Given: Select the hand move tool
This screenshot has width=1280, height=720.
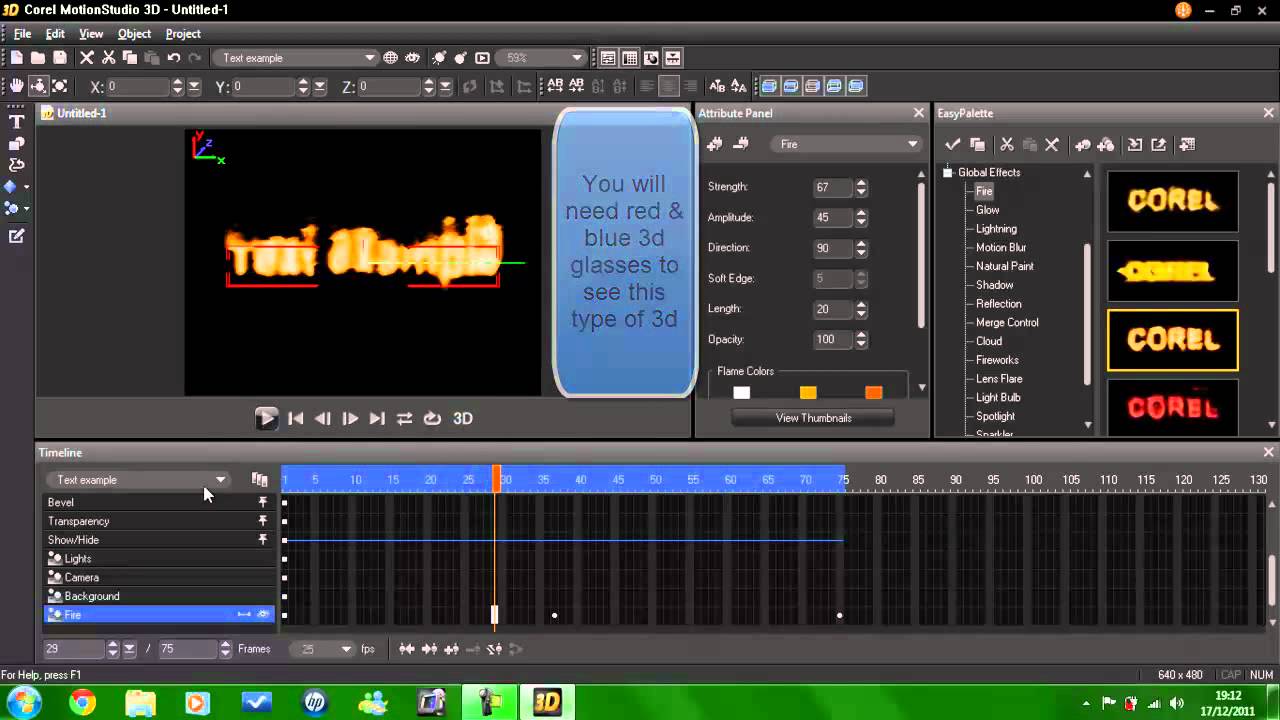Looking at the screenshot, I should (x=16, y=87).
